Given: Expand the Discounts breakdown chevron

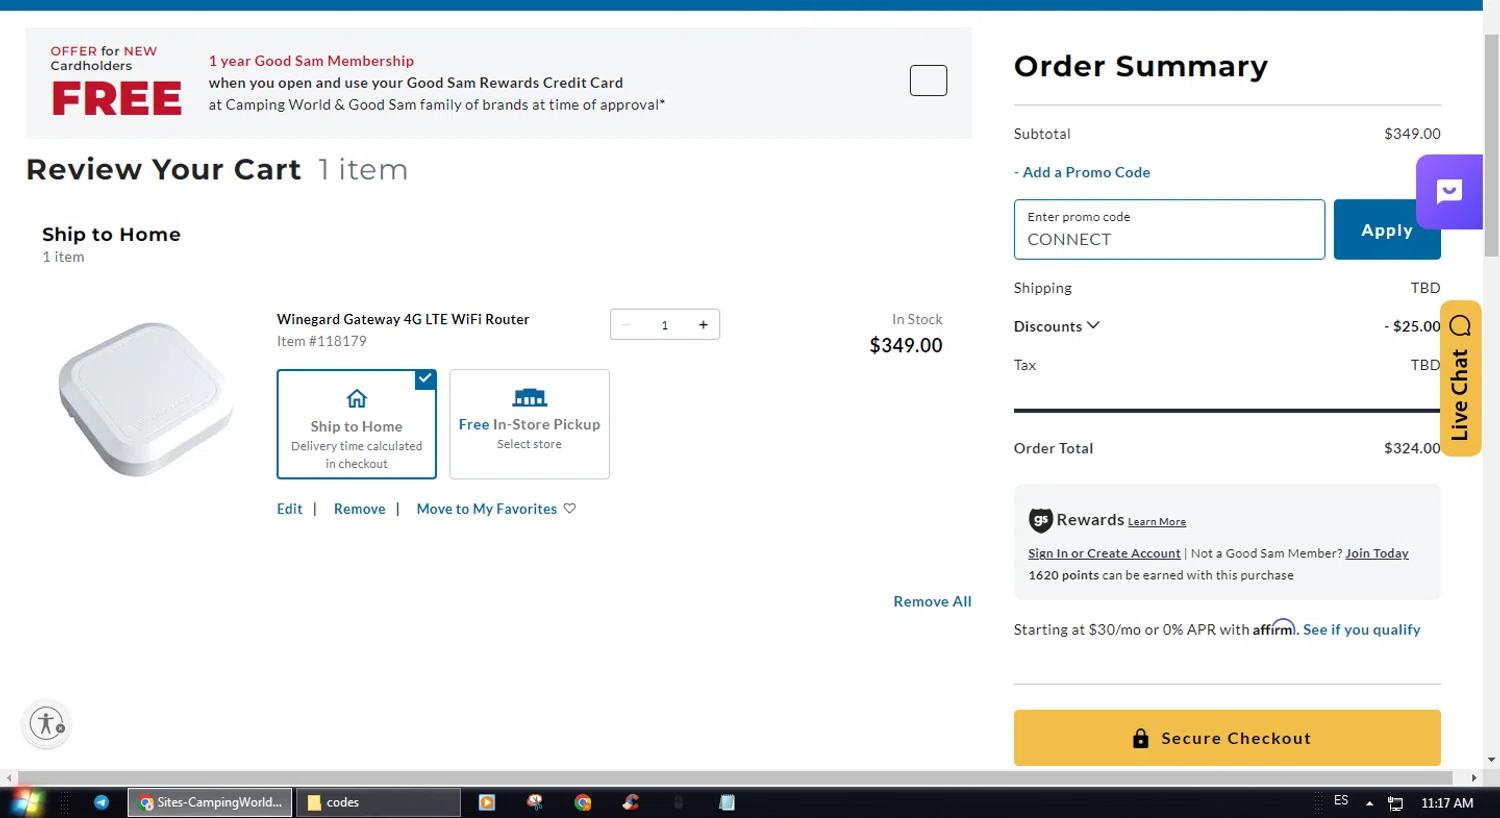Looking at the screenshot, I should [x=1093, y=325].
